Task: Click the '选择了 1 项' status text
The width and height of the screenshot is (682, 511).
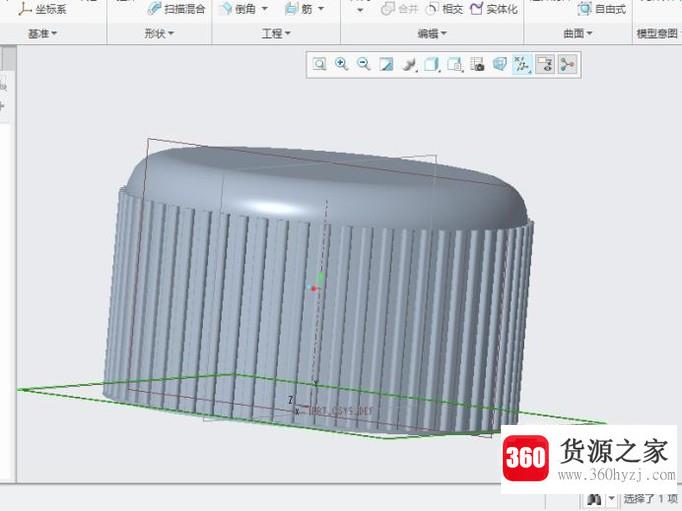Action: 650,499
